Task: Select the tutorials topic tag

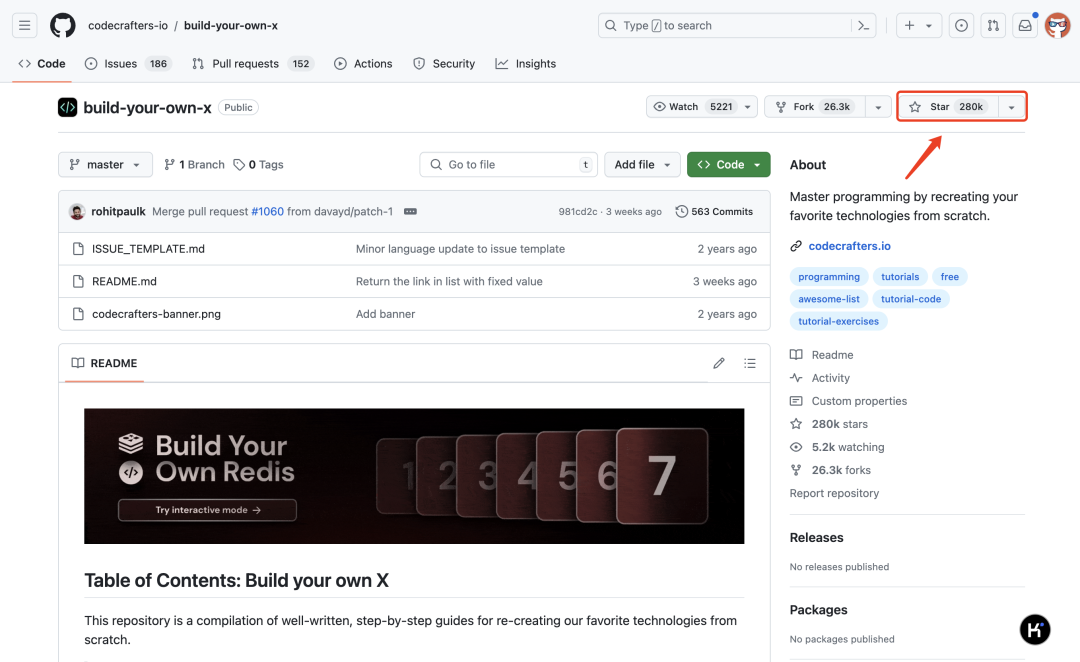Action: (x=900, y=276)
